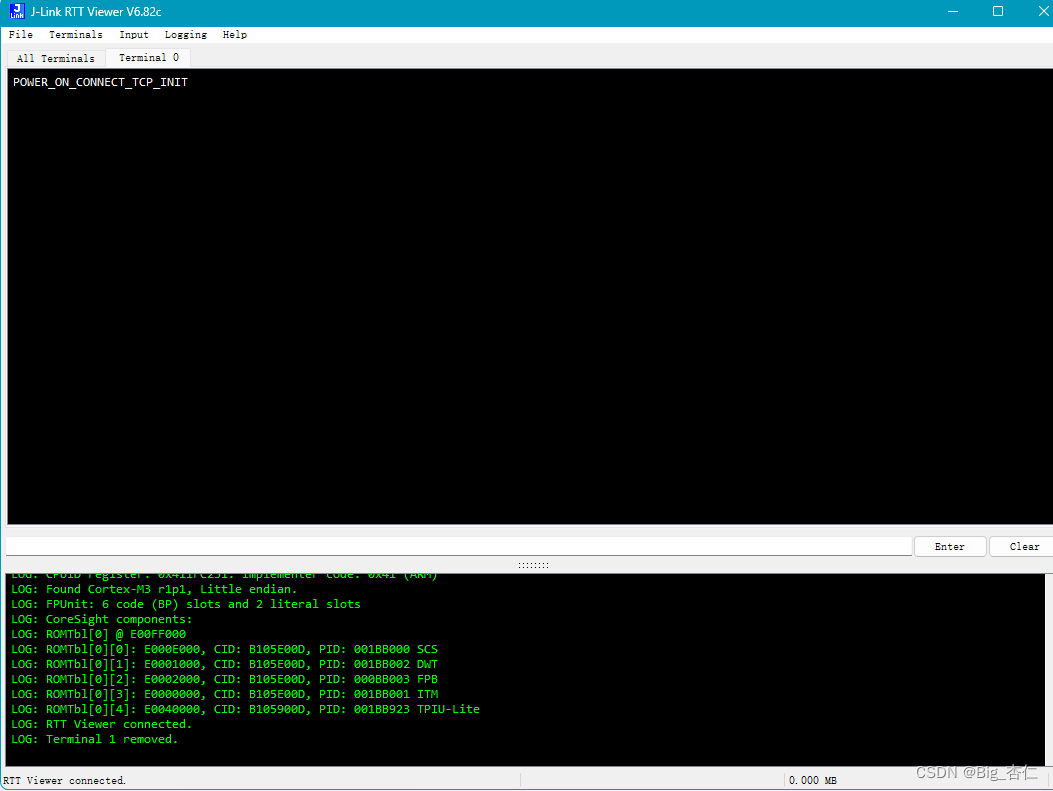Close the J-Link RTT Viewer window
Screen dimensions: 1053x791
tap(1043, 11)
